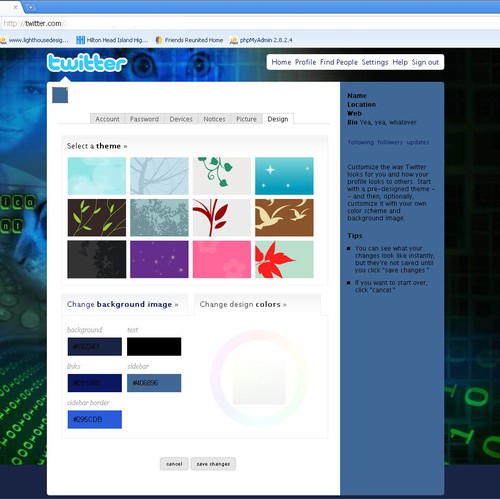This screenshot has height=500, width=500.
Task: Select the teal starry sky theme
Action: tap(284, 176)
